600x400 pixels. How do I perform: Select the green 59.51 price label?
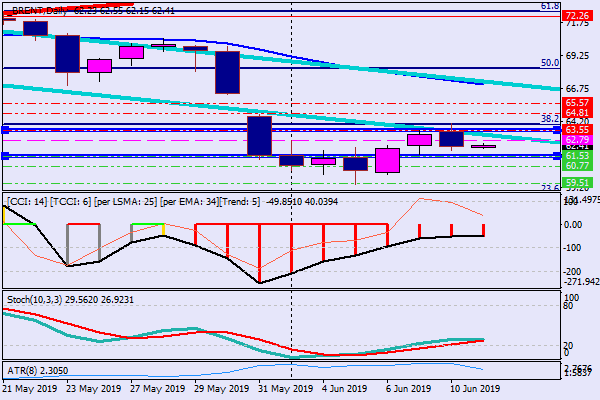pos(577,183)
